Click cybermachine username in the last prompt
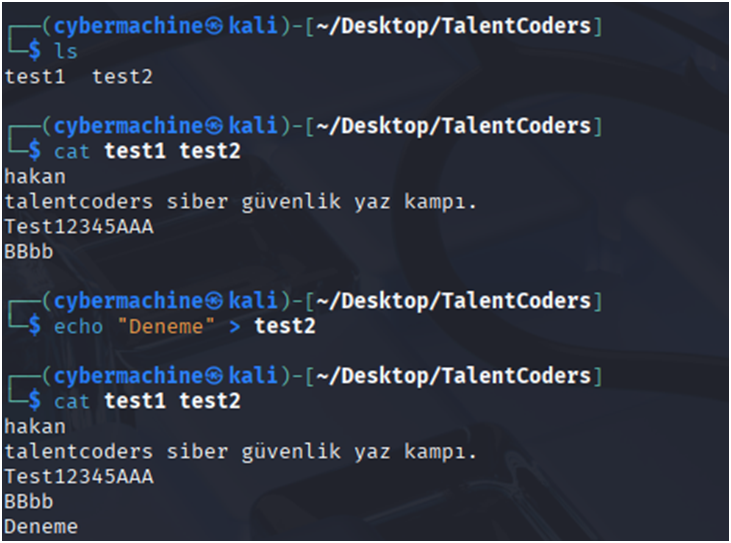The image size is (731, 543). 129,377
